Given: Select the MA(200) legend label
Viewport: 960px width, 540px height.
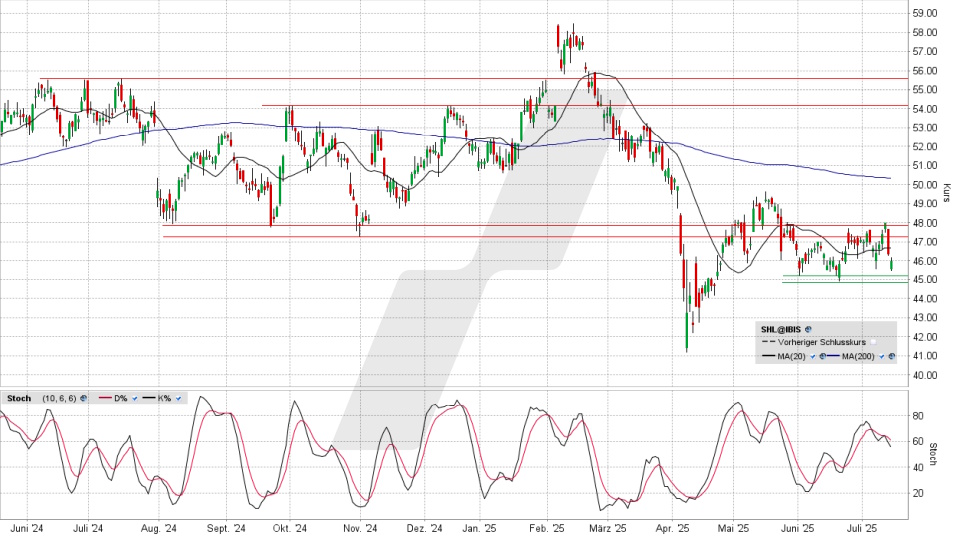Looking at the screenshot, I should (858, 356).
